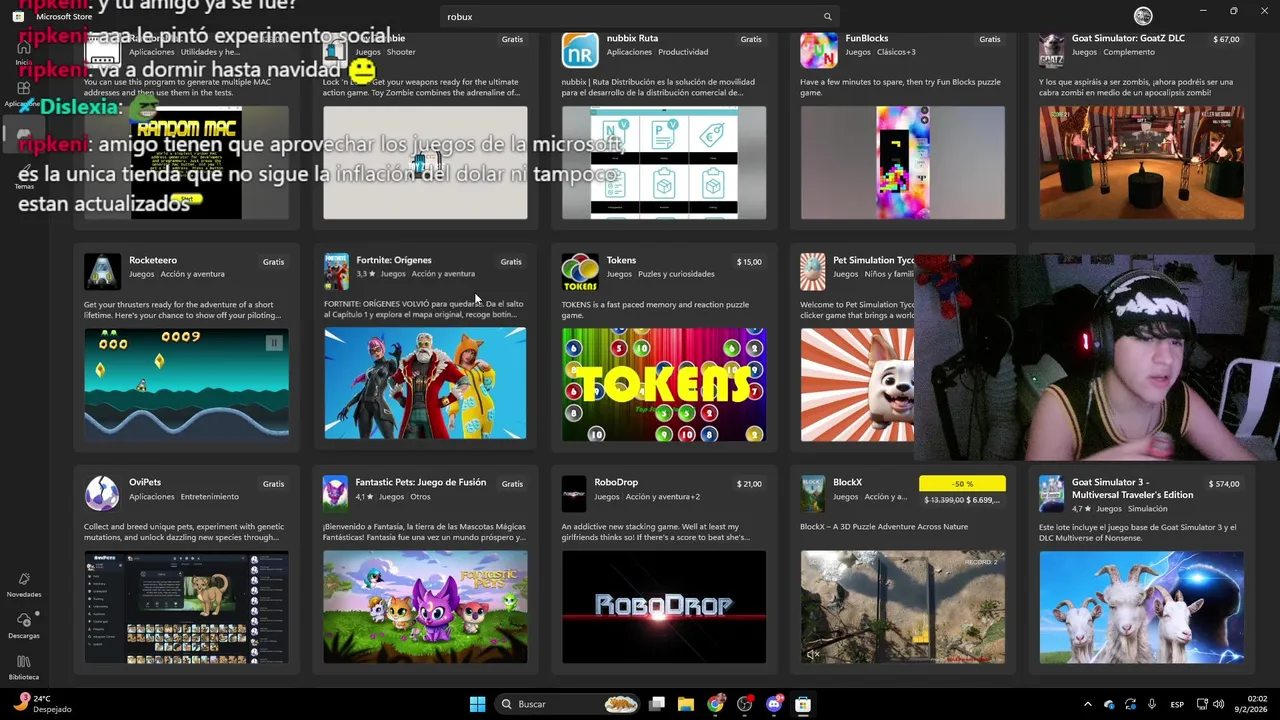Open the nubbix Ruta NR app icon

[x=580, y=50]
